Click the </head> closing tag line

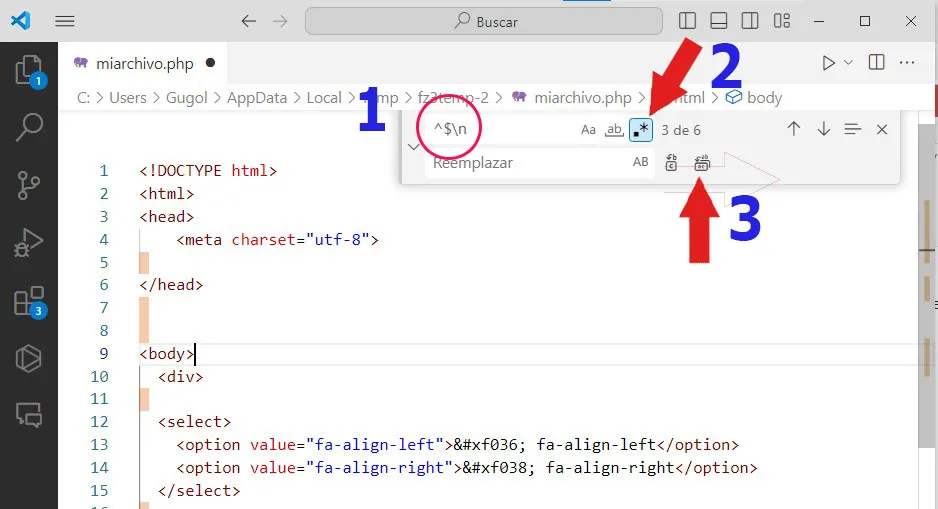(171, 285)
